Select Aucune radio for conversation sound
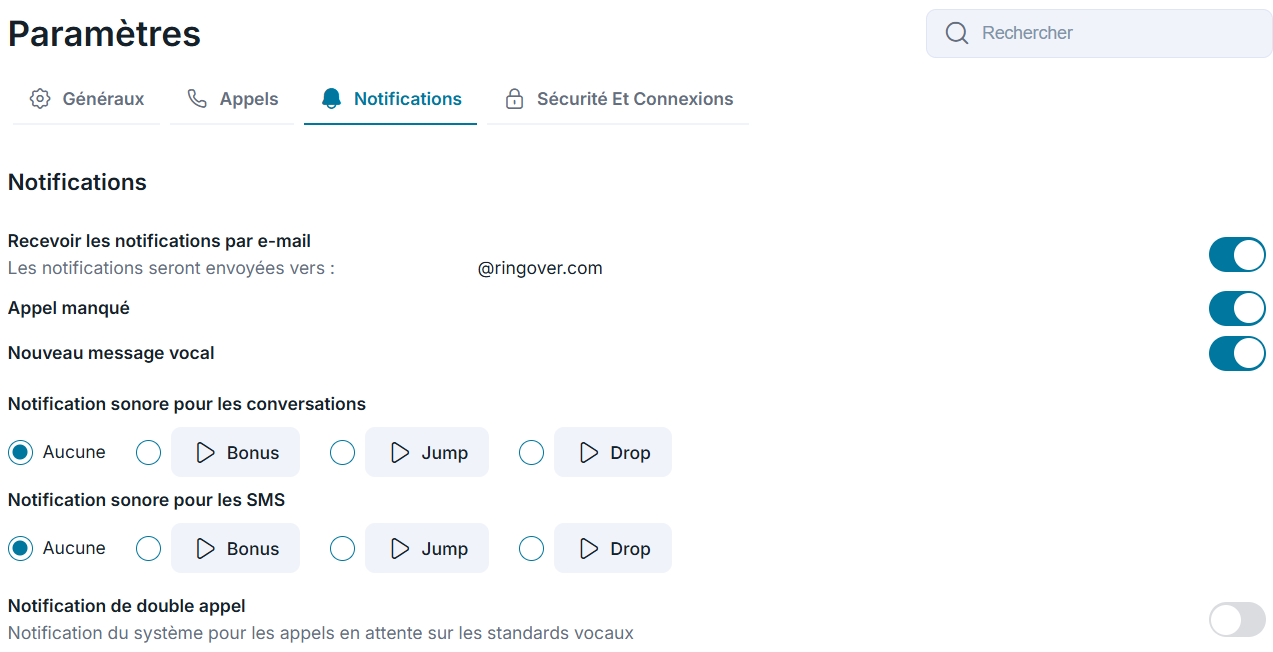 (21, 453)
